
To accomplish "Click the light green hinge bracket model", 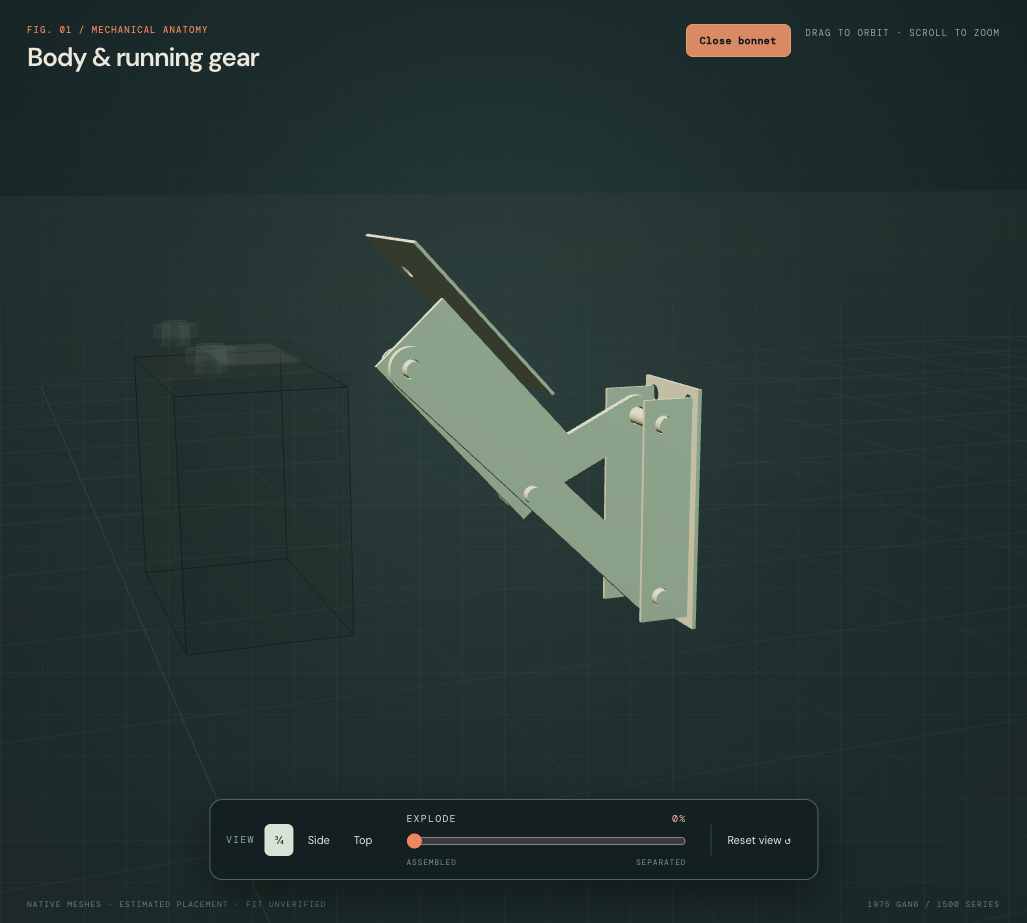I will coord(534,432).
